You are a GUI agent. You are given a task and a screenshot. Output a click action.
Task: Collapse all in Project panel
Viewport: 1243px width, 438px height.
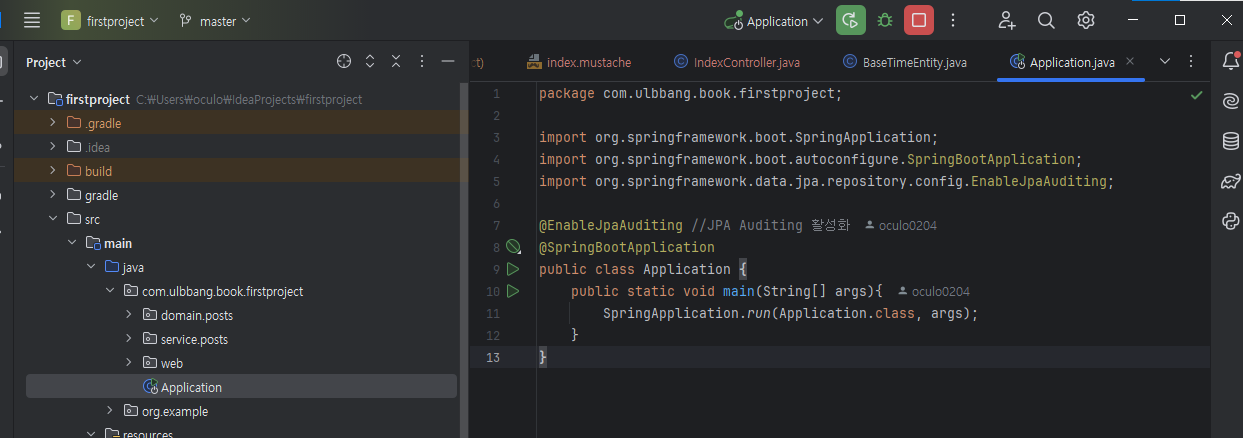point(396,62)
